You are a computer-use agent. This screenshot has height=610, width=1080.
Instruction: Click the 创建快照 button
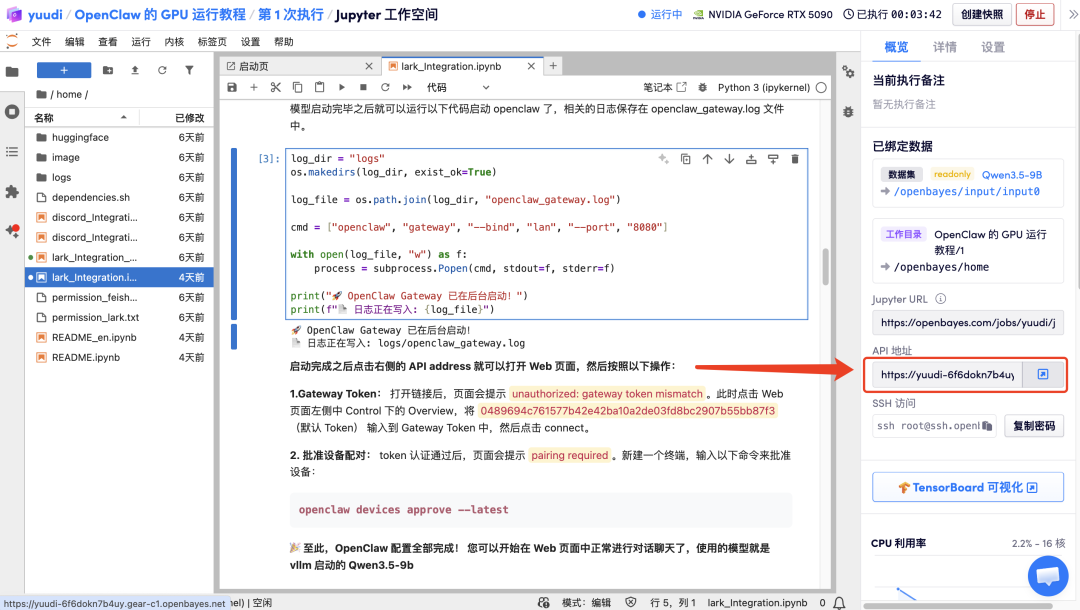coord(982,14)
